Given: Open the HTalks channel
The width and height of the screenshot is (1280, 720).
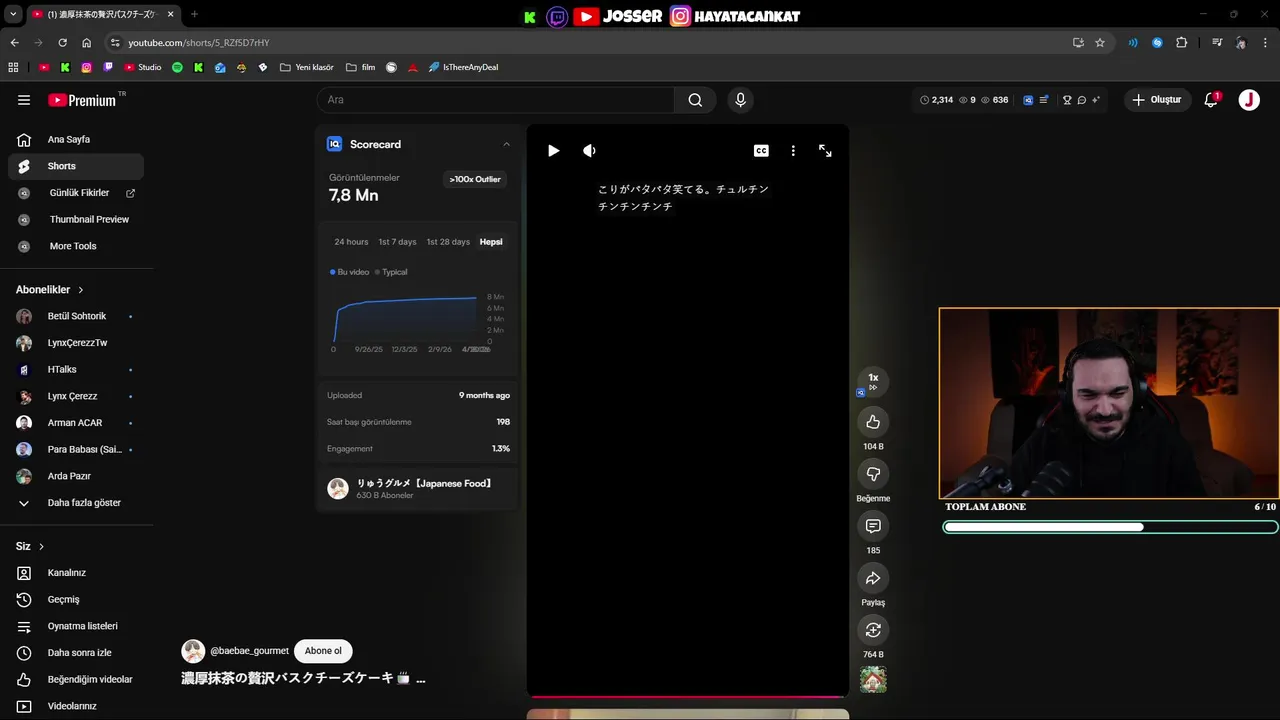Looking at the screenshot, I should click(x=77, y=370).
